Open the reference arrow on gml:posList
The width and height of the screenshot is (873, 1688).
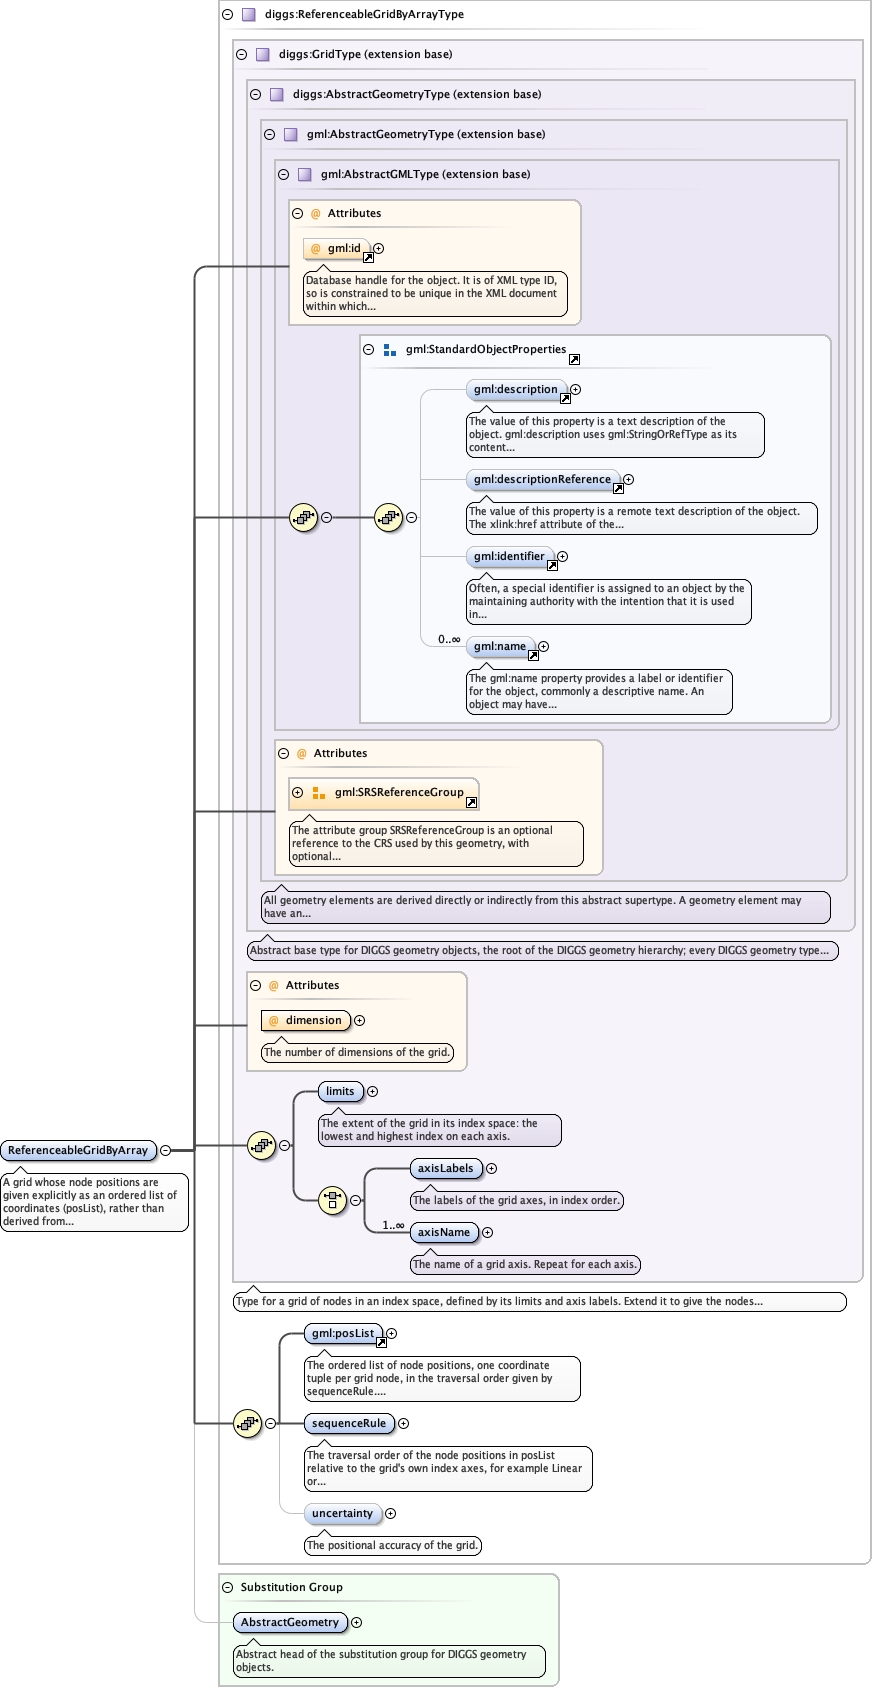[x=381, y=1342]
